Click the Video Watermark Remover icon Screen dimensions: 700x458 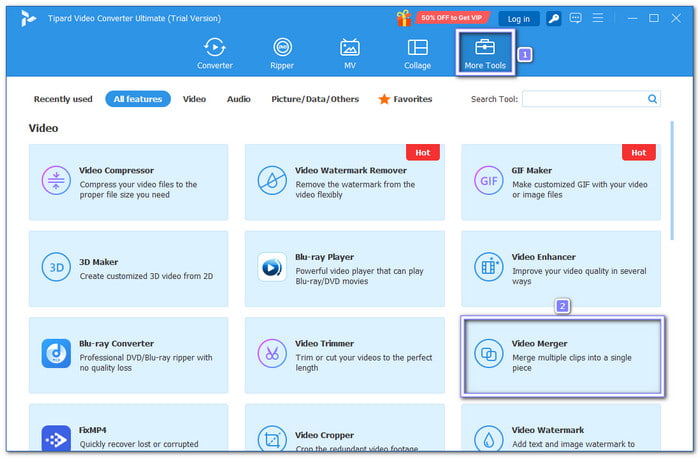272,181
